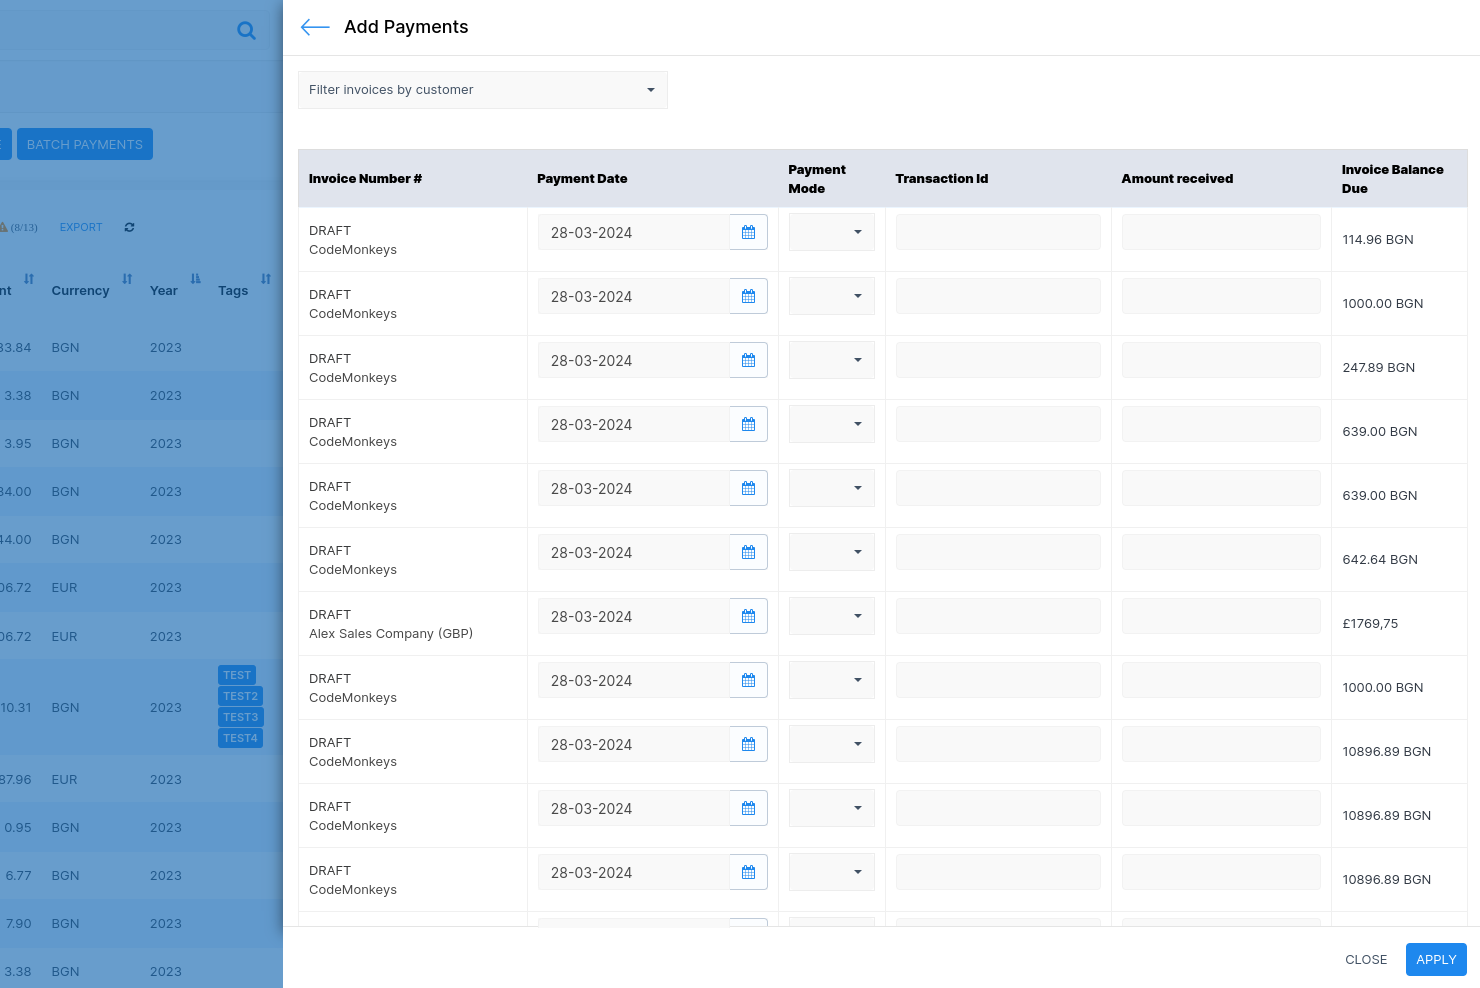Click the back arrow beside Add Payments
This screenshot has height=988, width=1480.
[314, 28]
